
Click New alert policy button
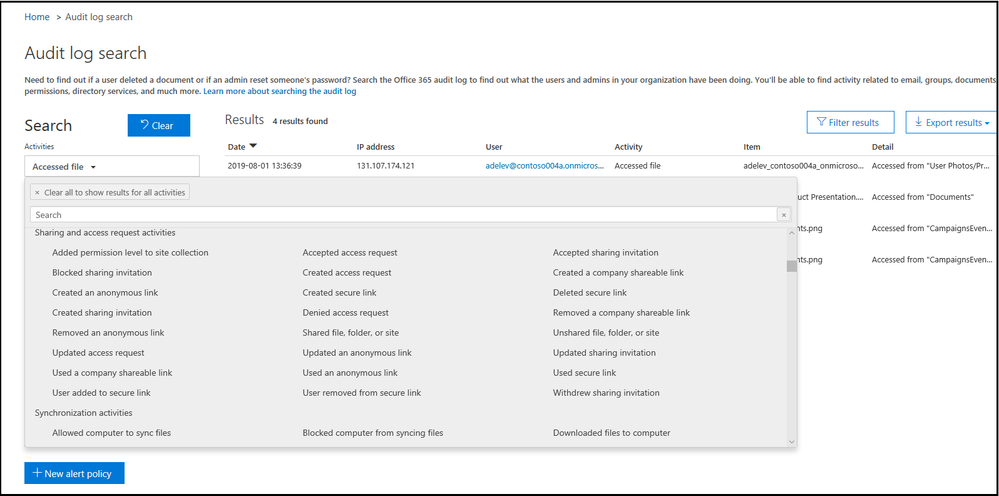tap(74, 473)
